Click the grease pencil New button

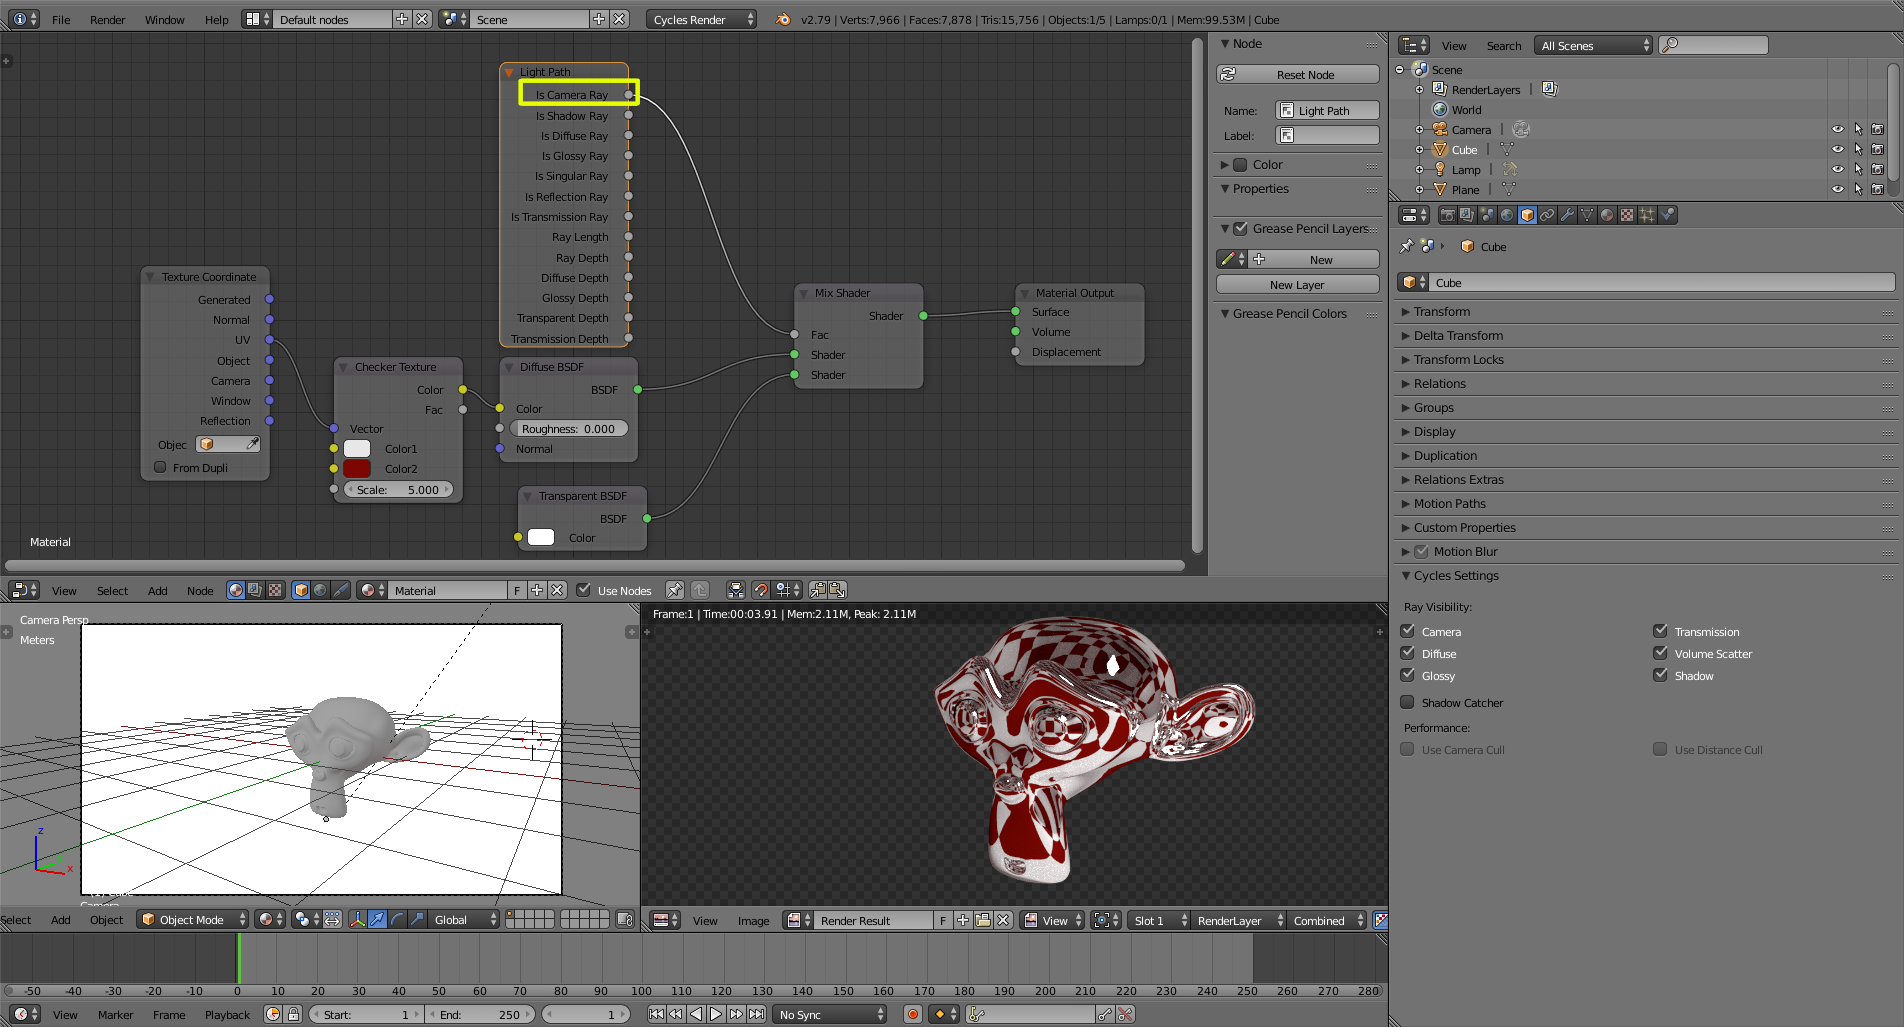(1313, 259)
